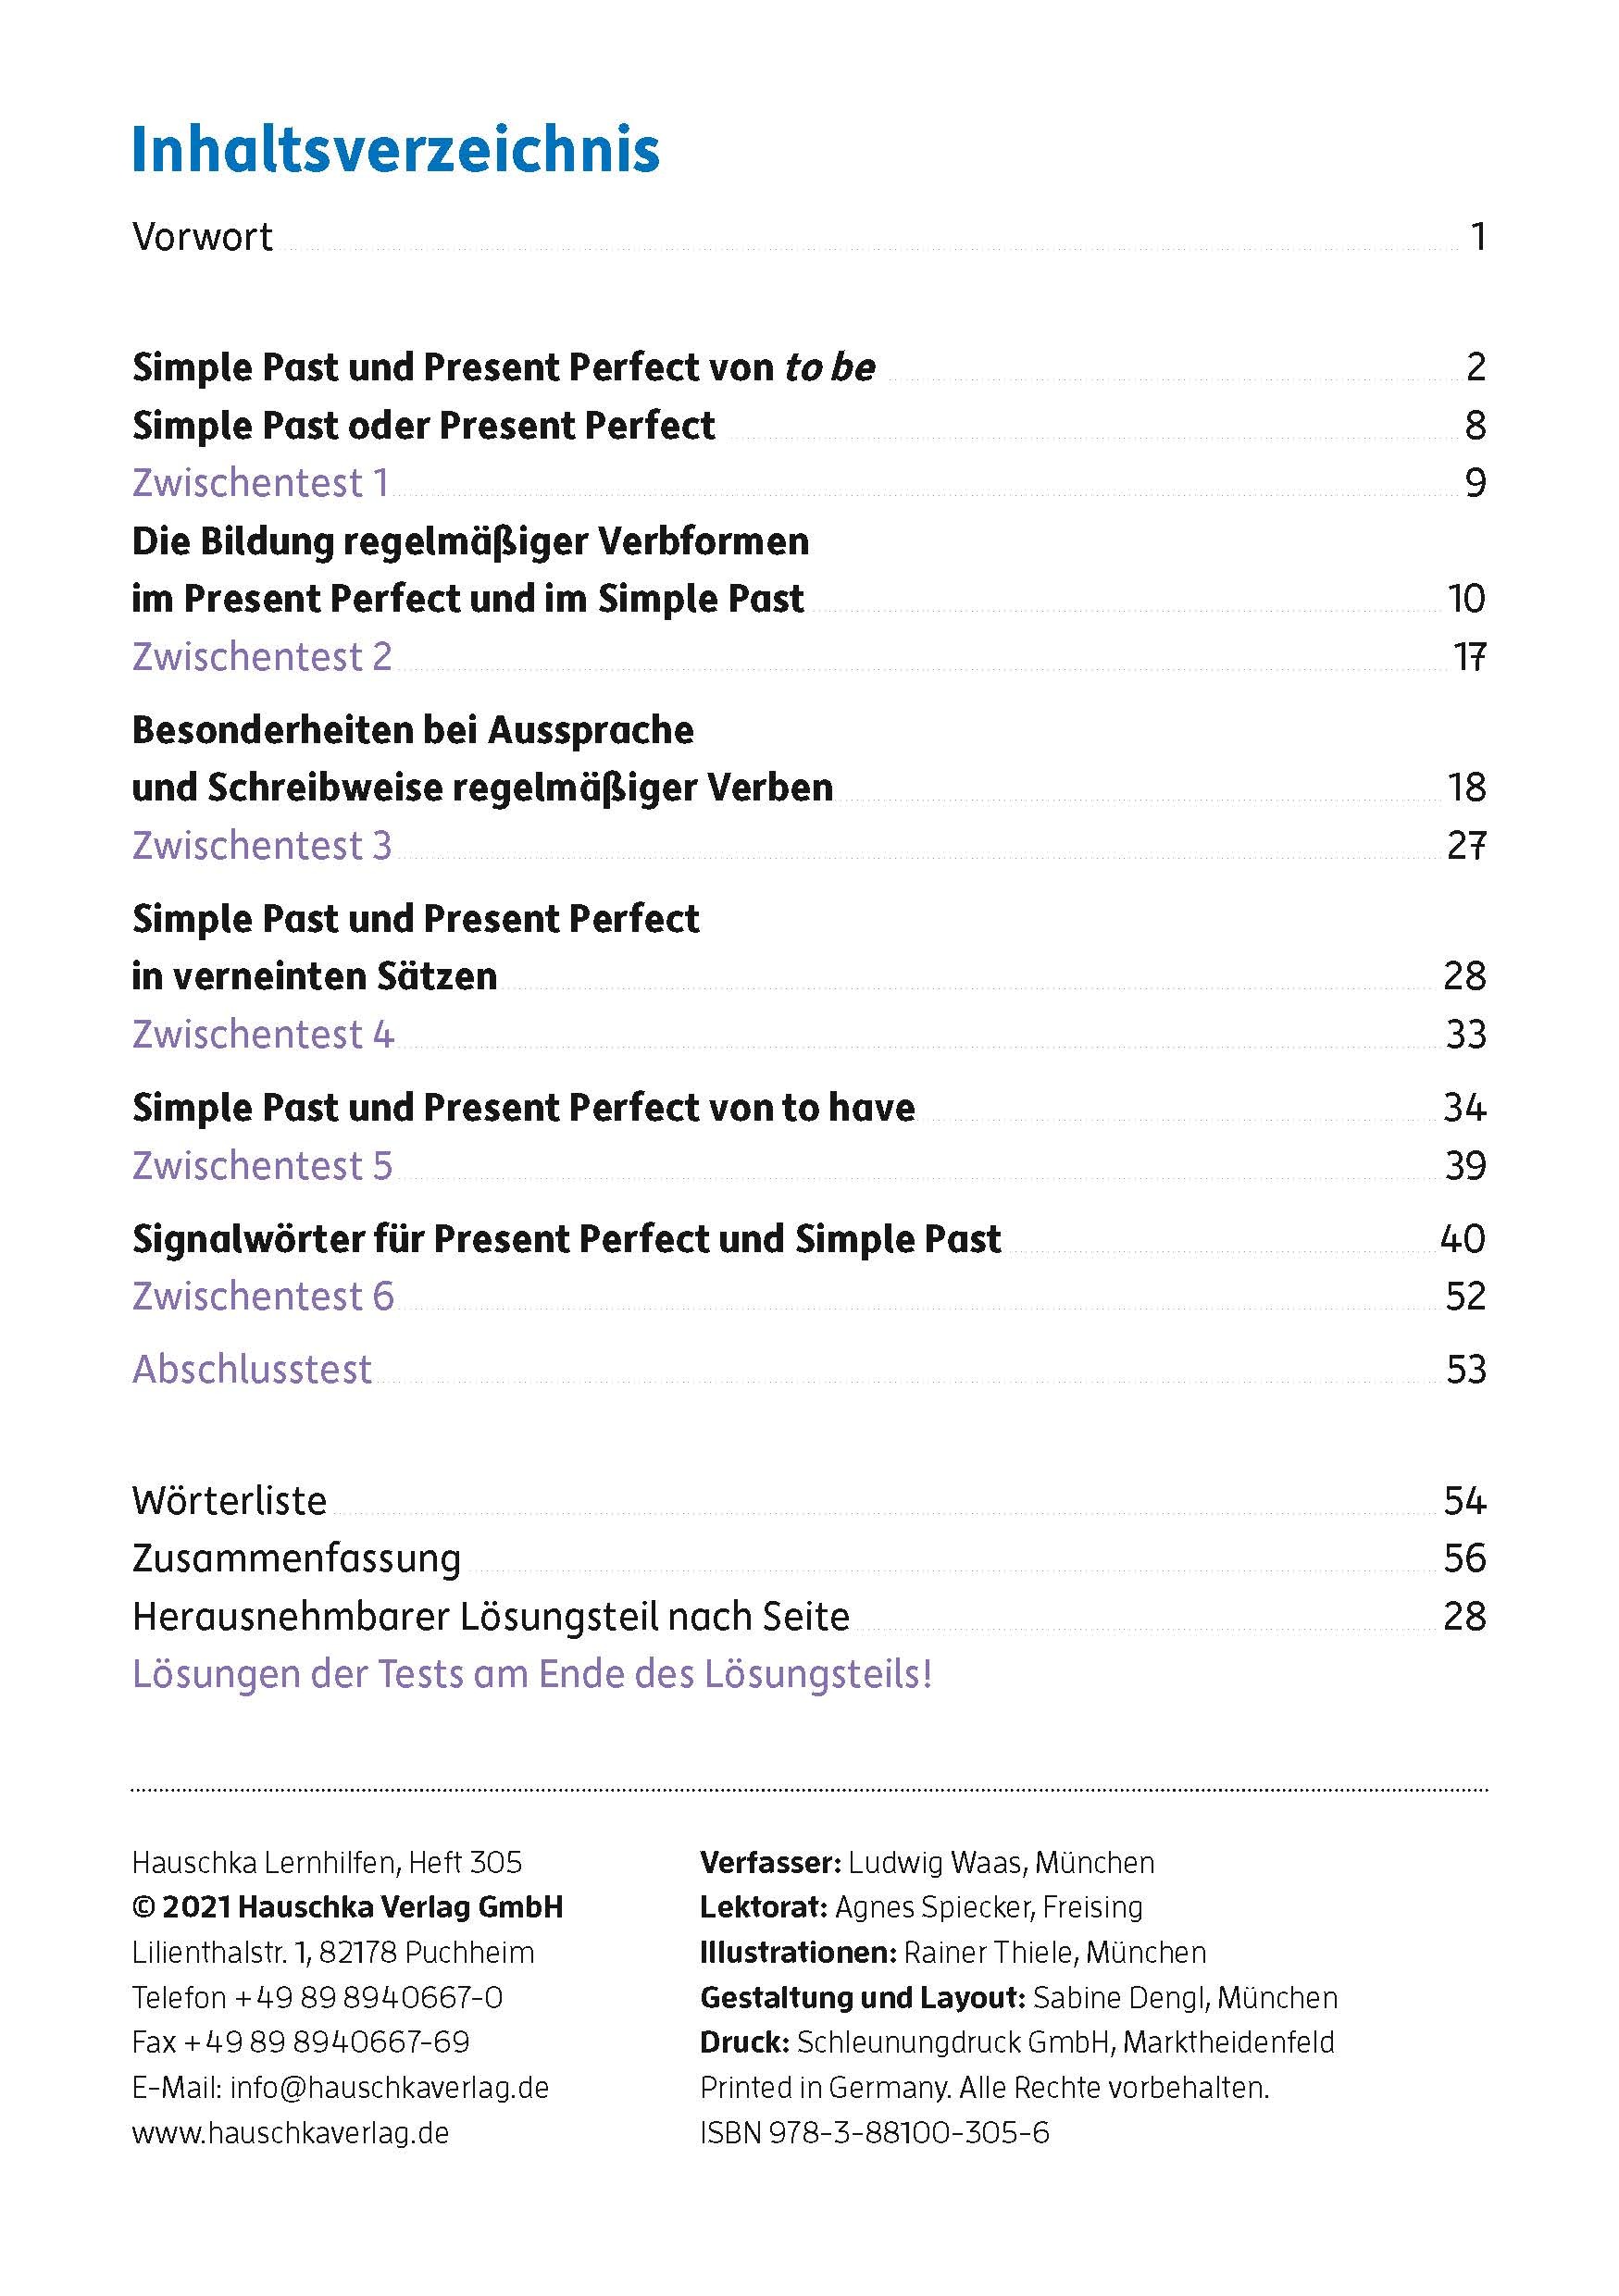Open the Signalwörter chapter entry
The width and height of the screenshot is (1619, 2296).
pos(566,1239)
